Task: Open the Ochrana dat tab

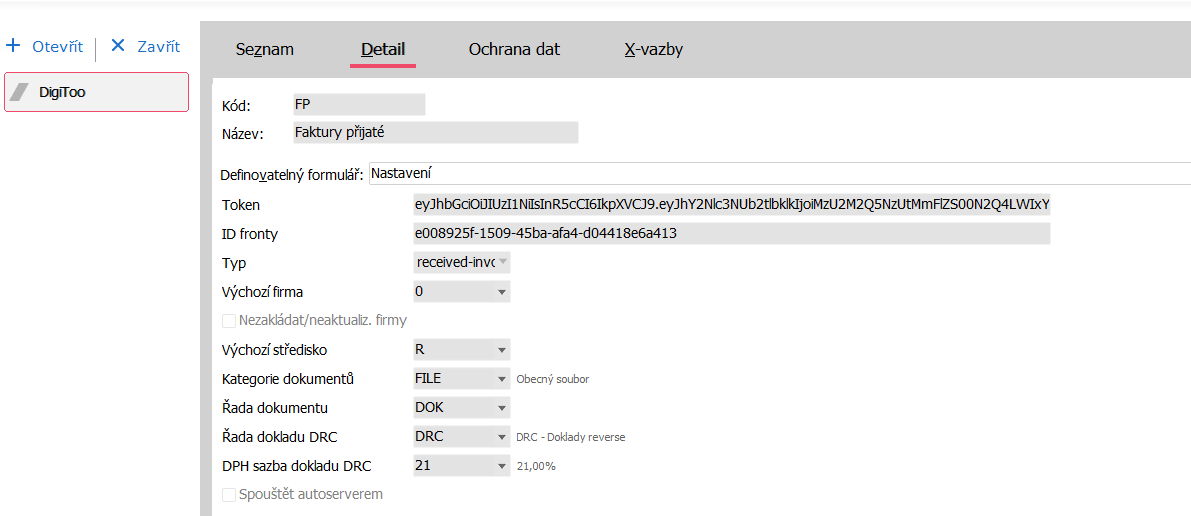Action: [514, 49]
